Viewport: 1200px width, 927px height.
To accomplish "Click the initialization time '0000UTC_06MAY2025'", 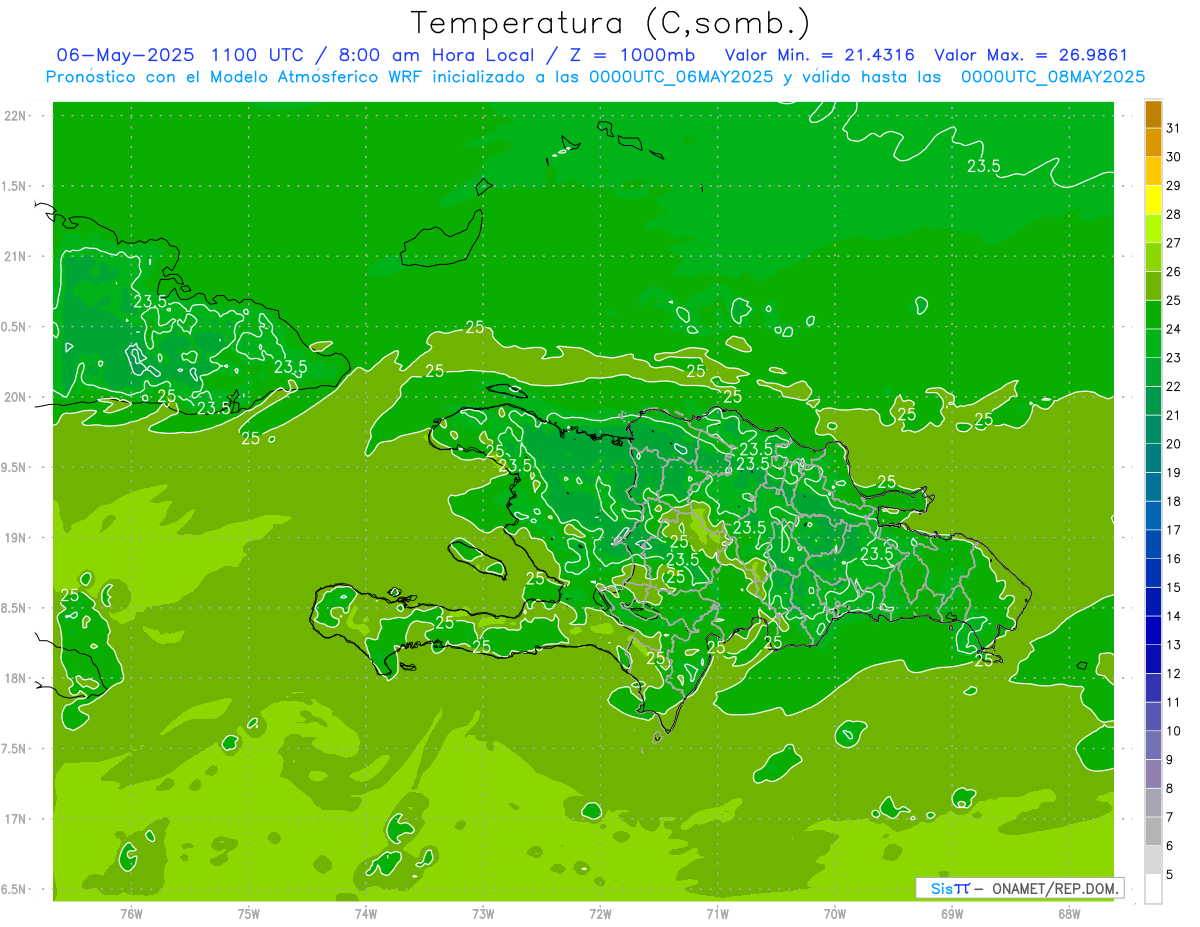I will click(682, 76).
